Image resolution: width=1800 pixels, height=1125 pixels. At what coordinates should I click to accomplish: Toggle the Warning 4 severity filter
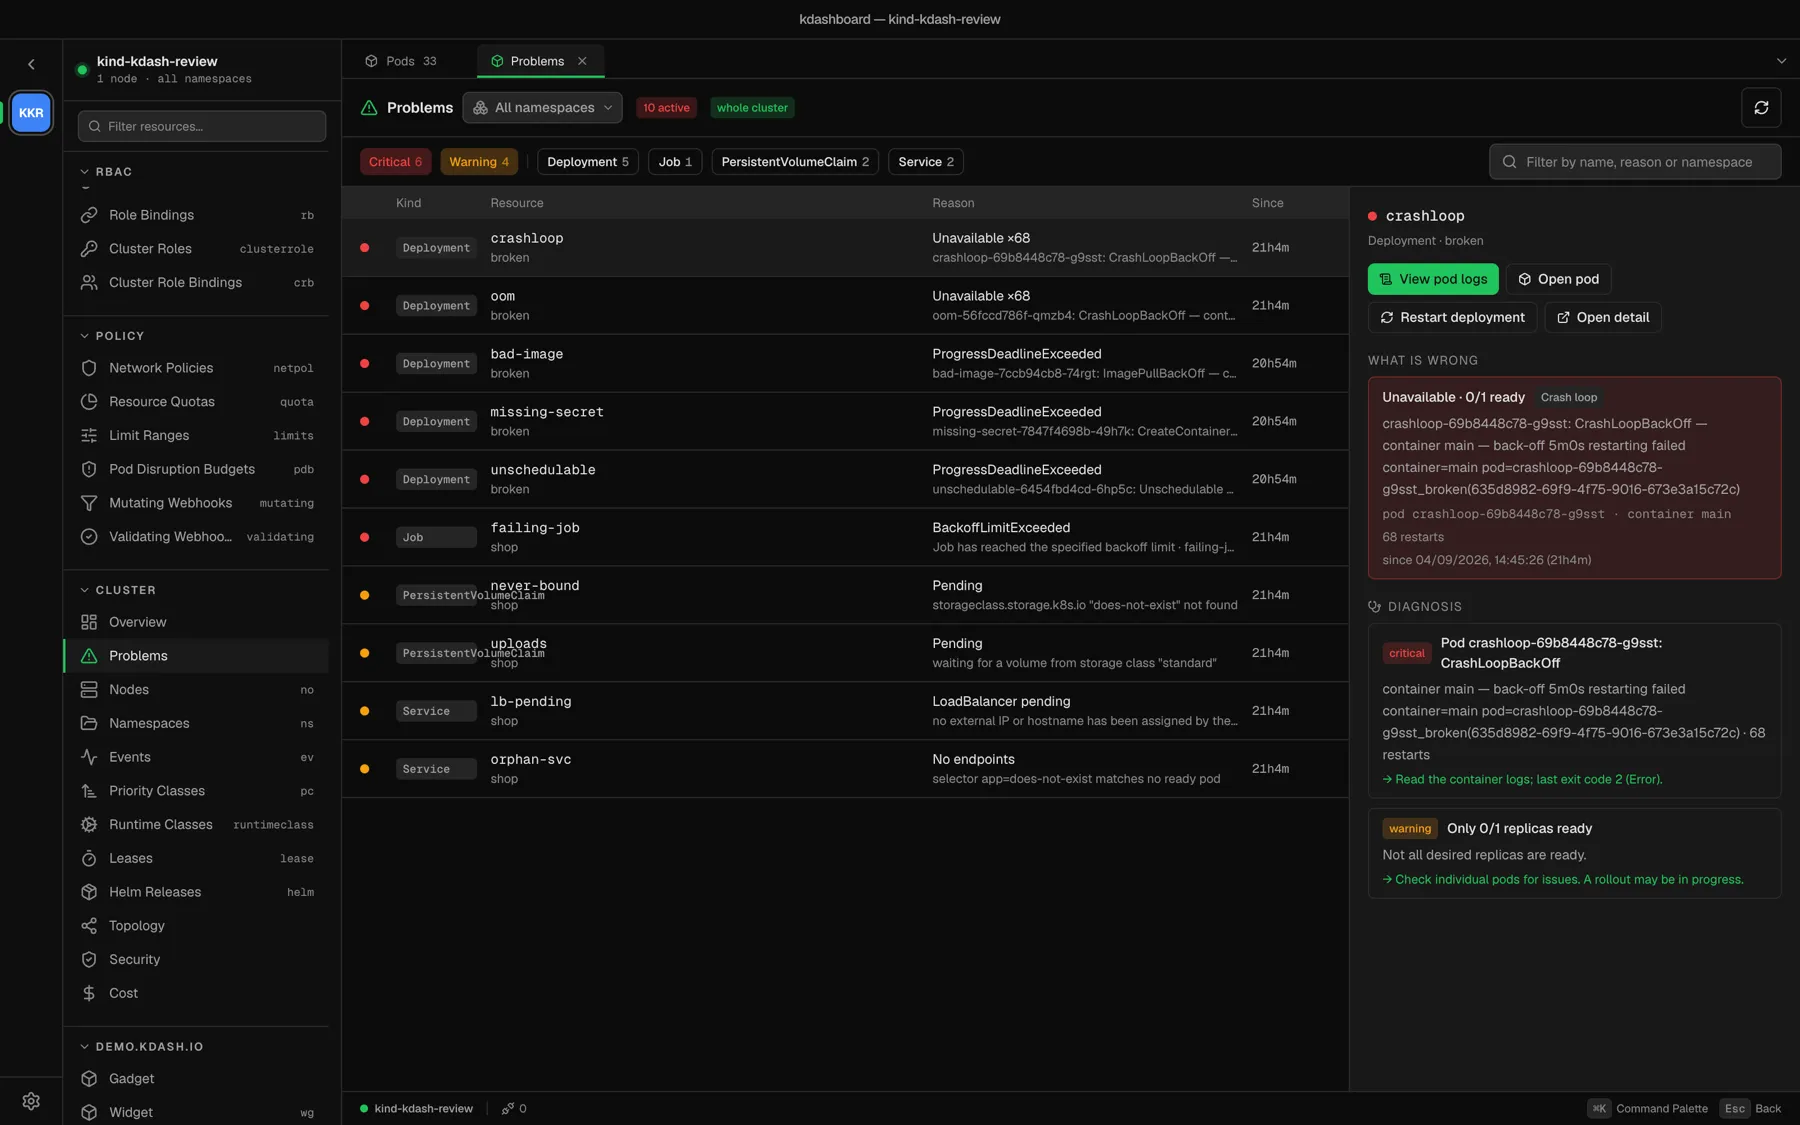click(x=479, y=162)
